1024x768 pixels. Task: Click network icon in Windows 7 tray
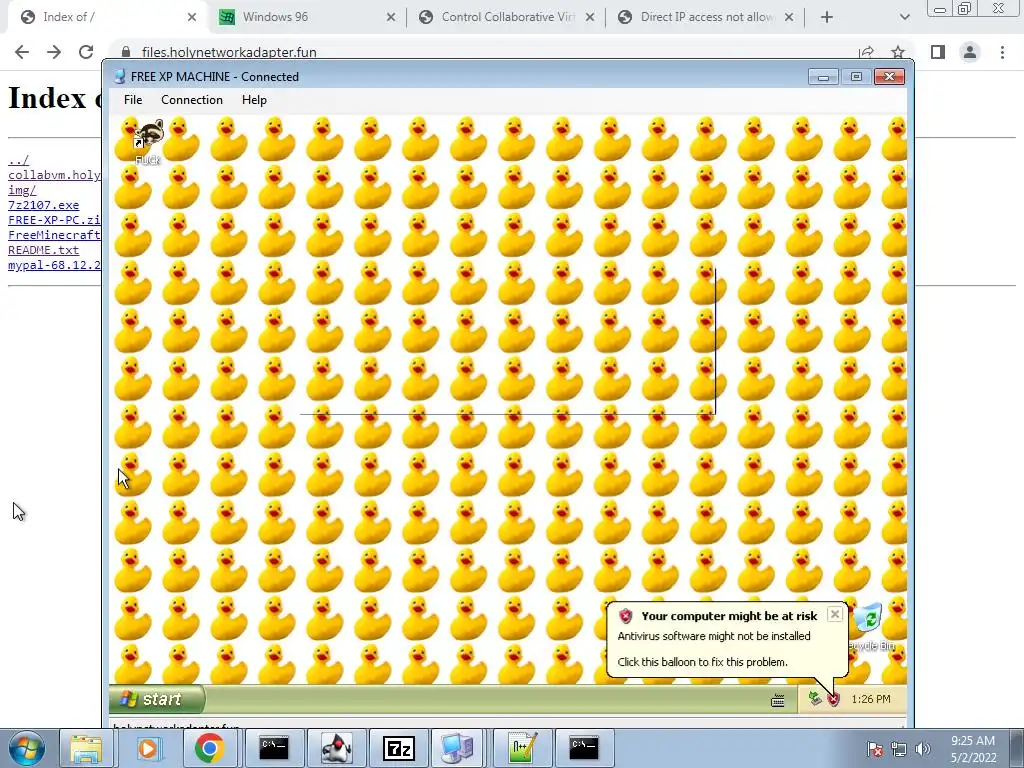tap(899, 750)
